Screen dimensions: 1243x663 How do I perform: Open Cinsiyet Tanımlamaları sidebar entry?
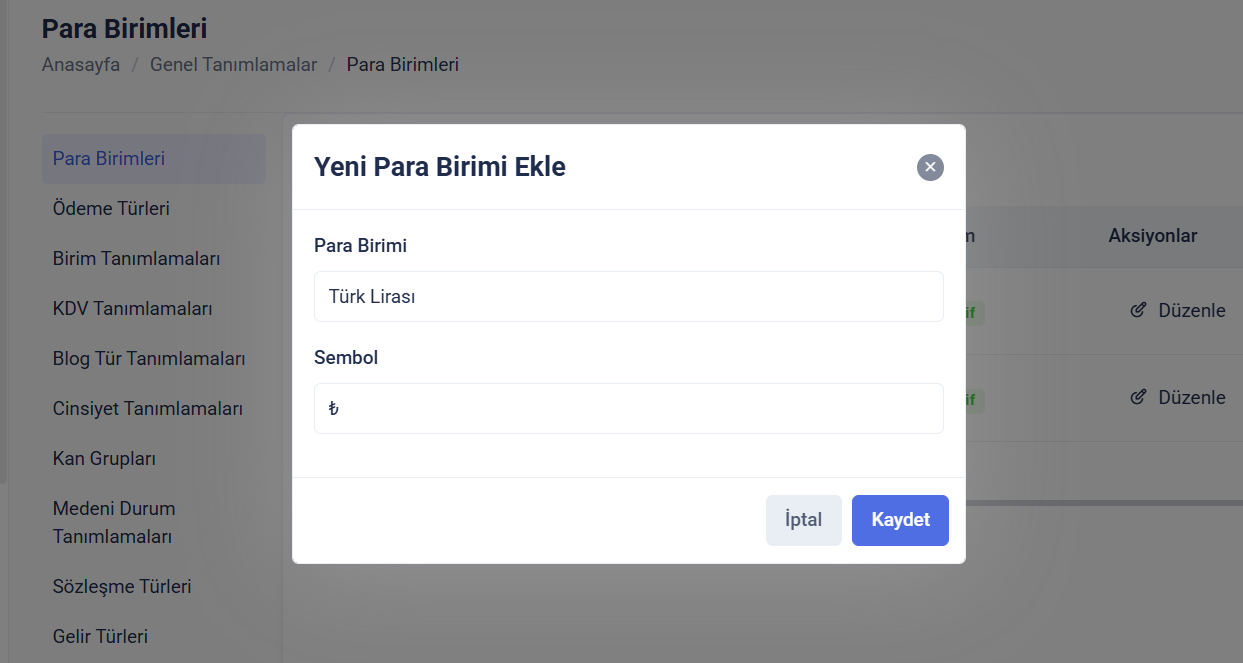[x=147, y=409]
